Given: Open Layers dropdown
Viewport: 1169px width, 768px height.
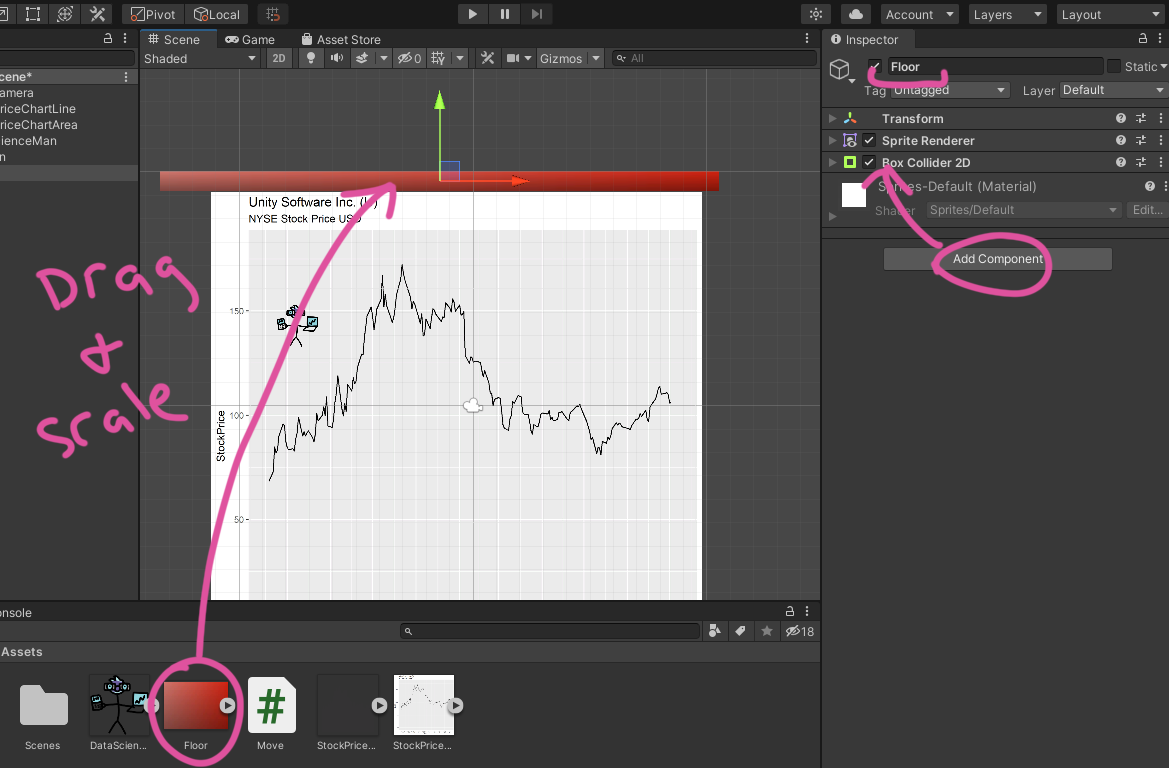Looking at the screenshot, I should pyautogui.click(x=1007, y=14).
